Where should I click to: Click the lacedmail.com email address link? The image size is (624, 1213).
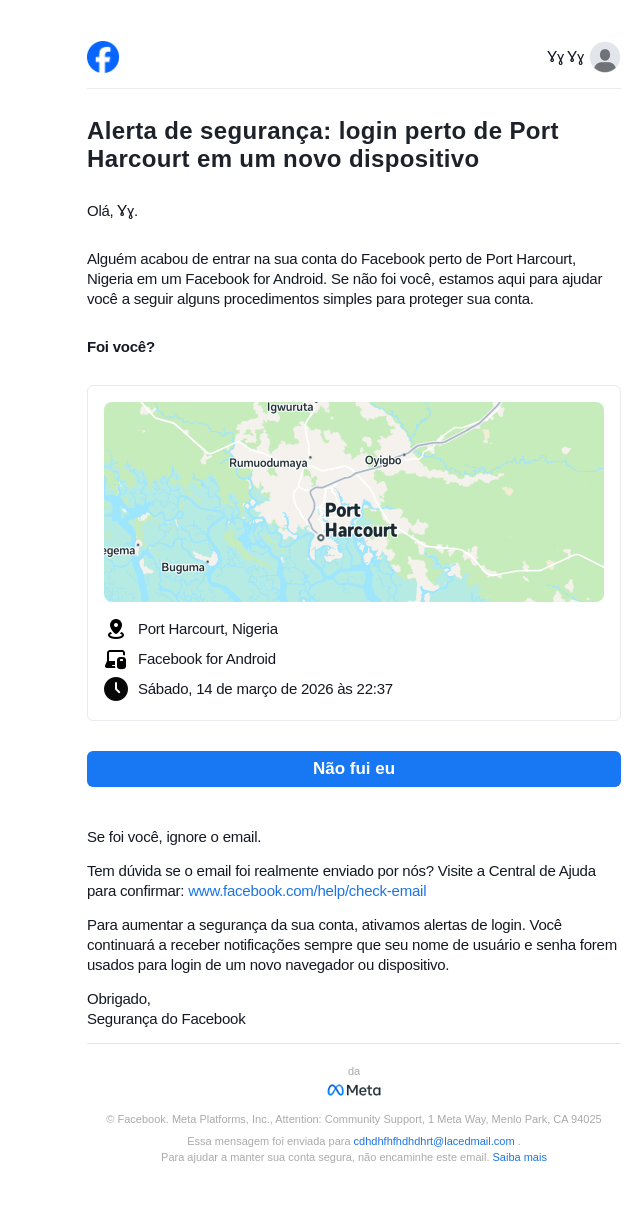[x=434, y=1141]
